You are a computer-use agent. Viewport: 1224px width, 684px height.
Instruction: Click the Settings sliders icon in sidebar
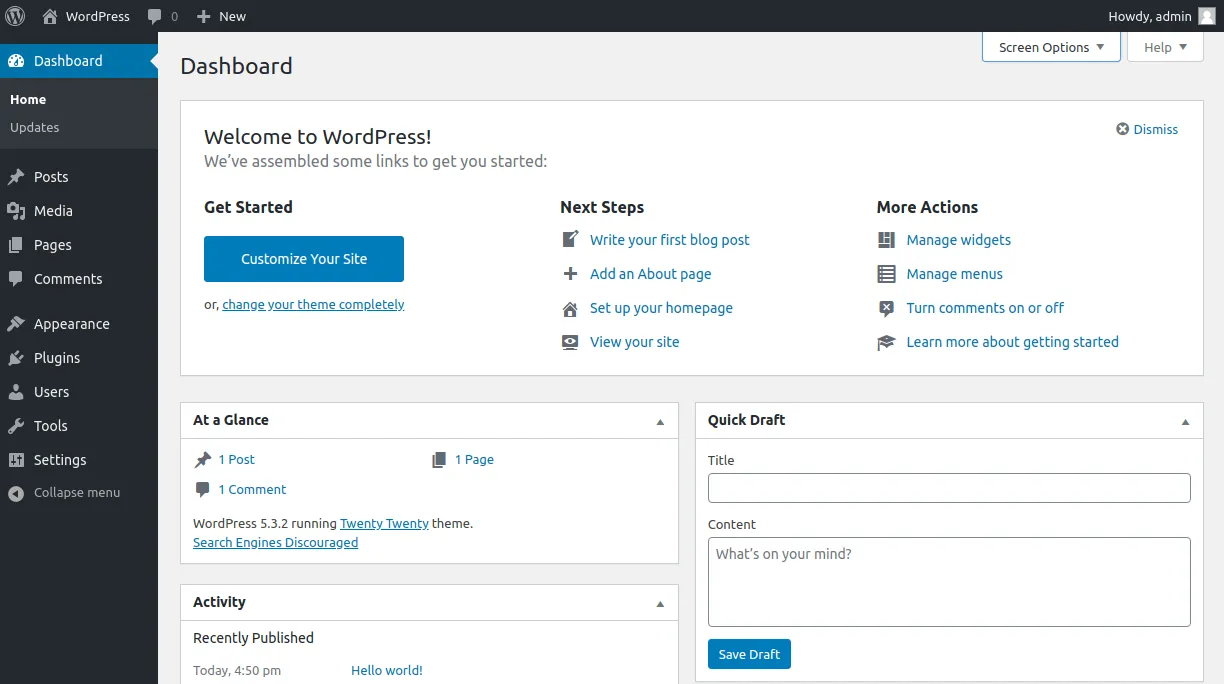pyautogui.click(x=16, y=460)
